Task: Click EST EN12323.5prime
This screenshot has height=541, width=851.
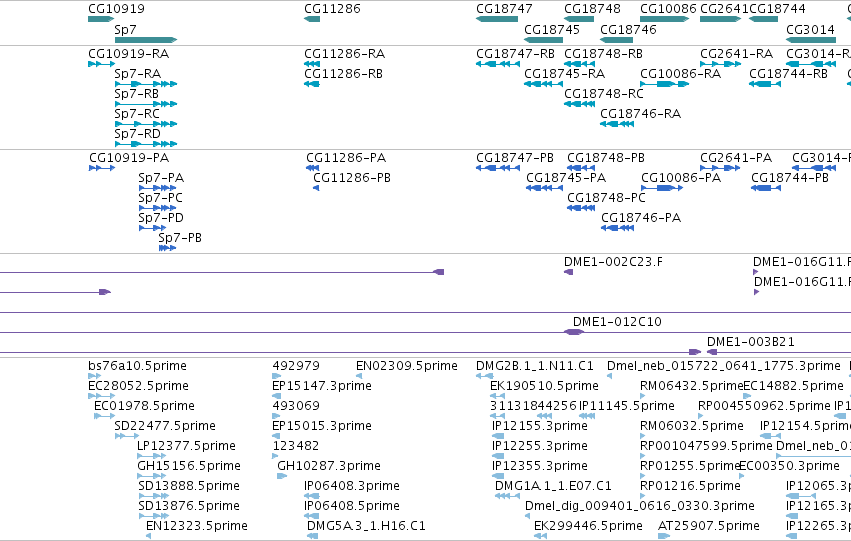Action: click(x=197, y=526)
